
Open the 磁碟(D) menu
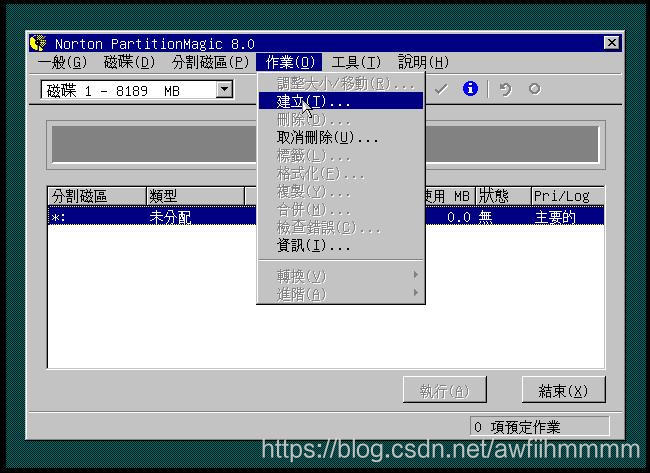(129, 62)
